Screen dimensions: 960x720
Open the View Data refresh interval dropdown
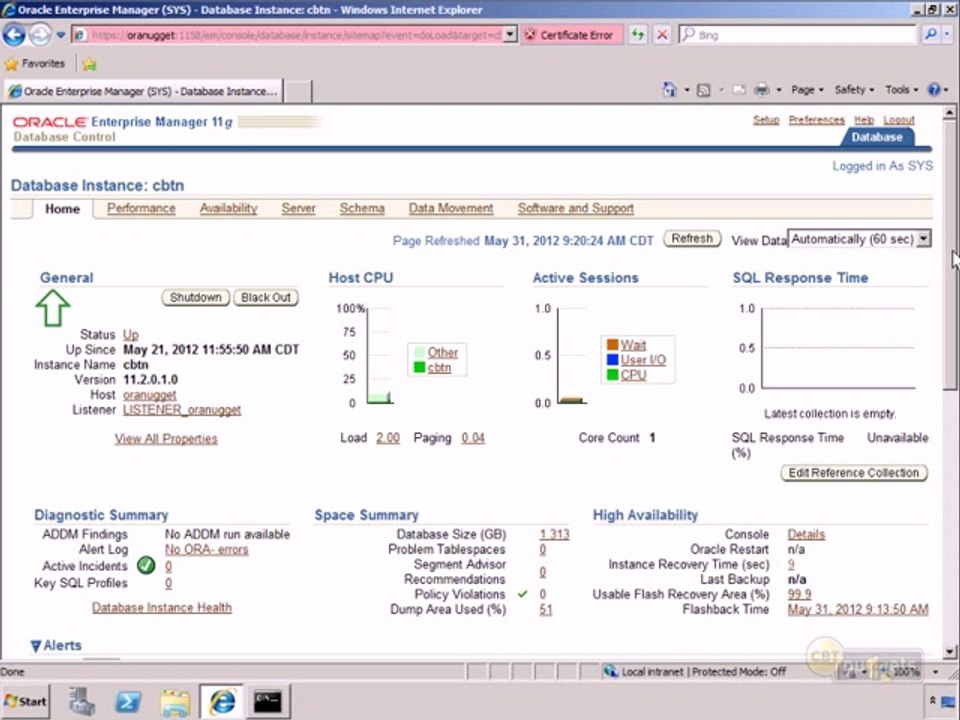pyautogui.click(x=860, y=239)
